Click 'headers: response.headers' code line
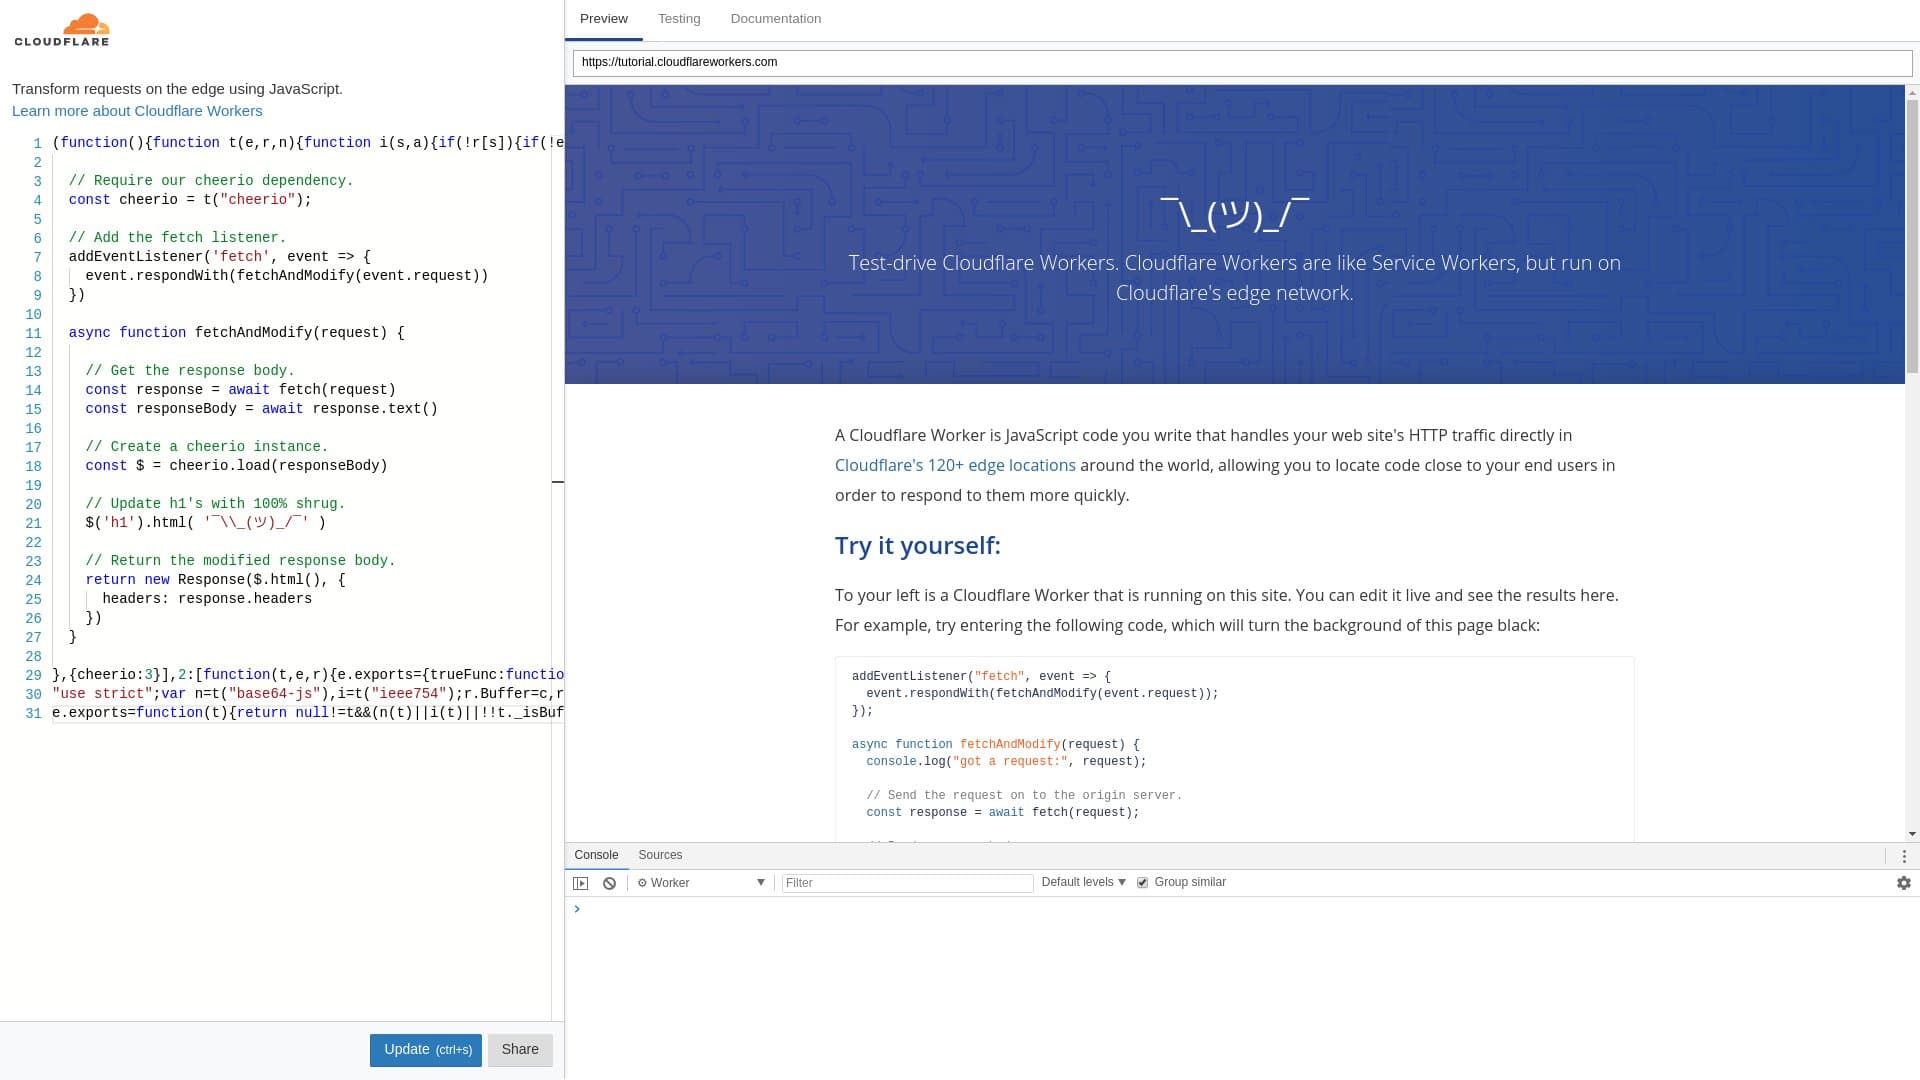 coord(207,599)
